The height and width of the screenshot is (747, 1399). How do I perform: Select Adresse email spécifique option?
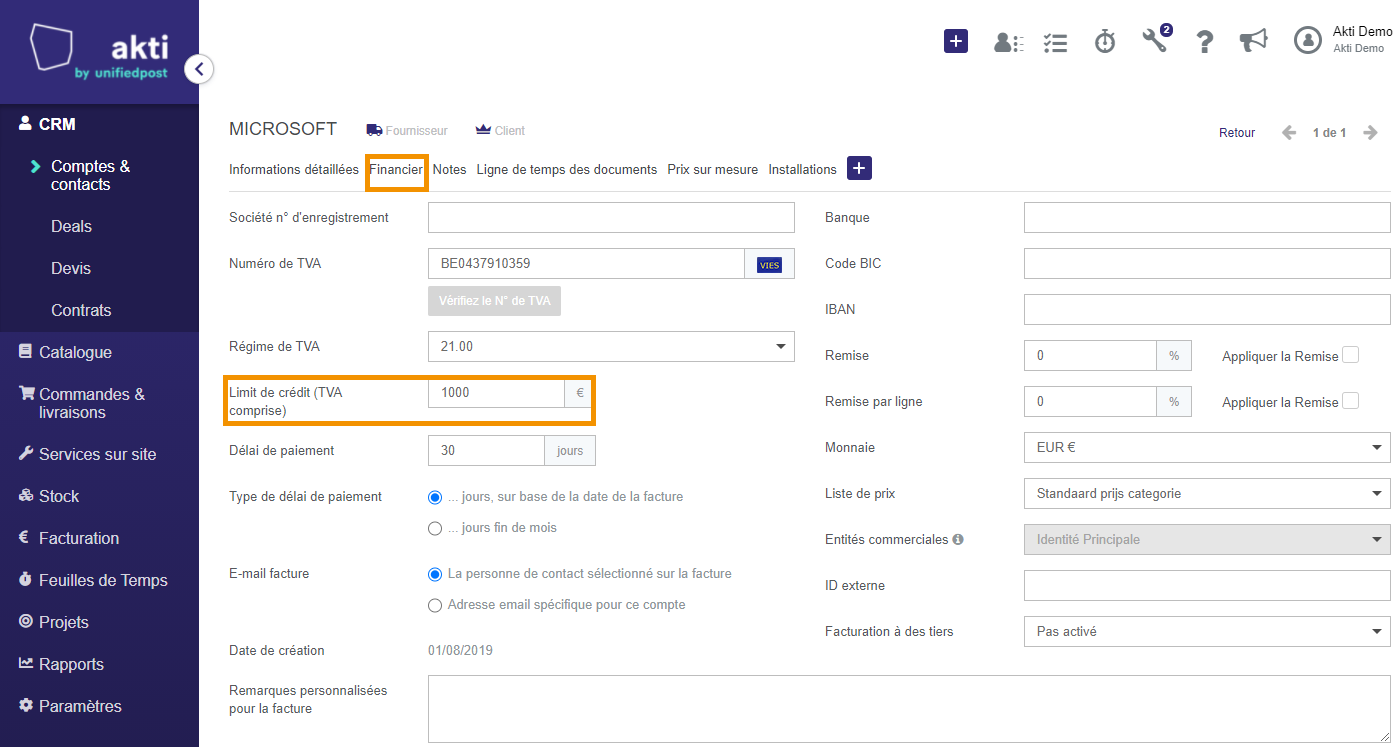coord(435,605)
